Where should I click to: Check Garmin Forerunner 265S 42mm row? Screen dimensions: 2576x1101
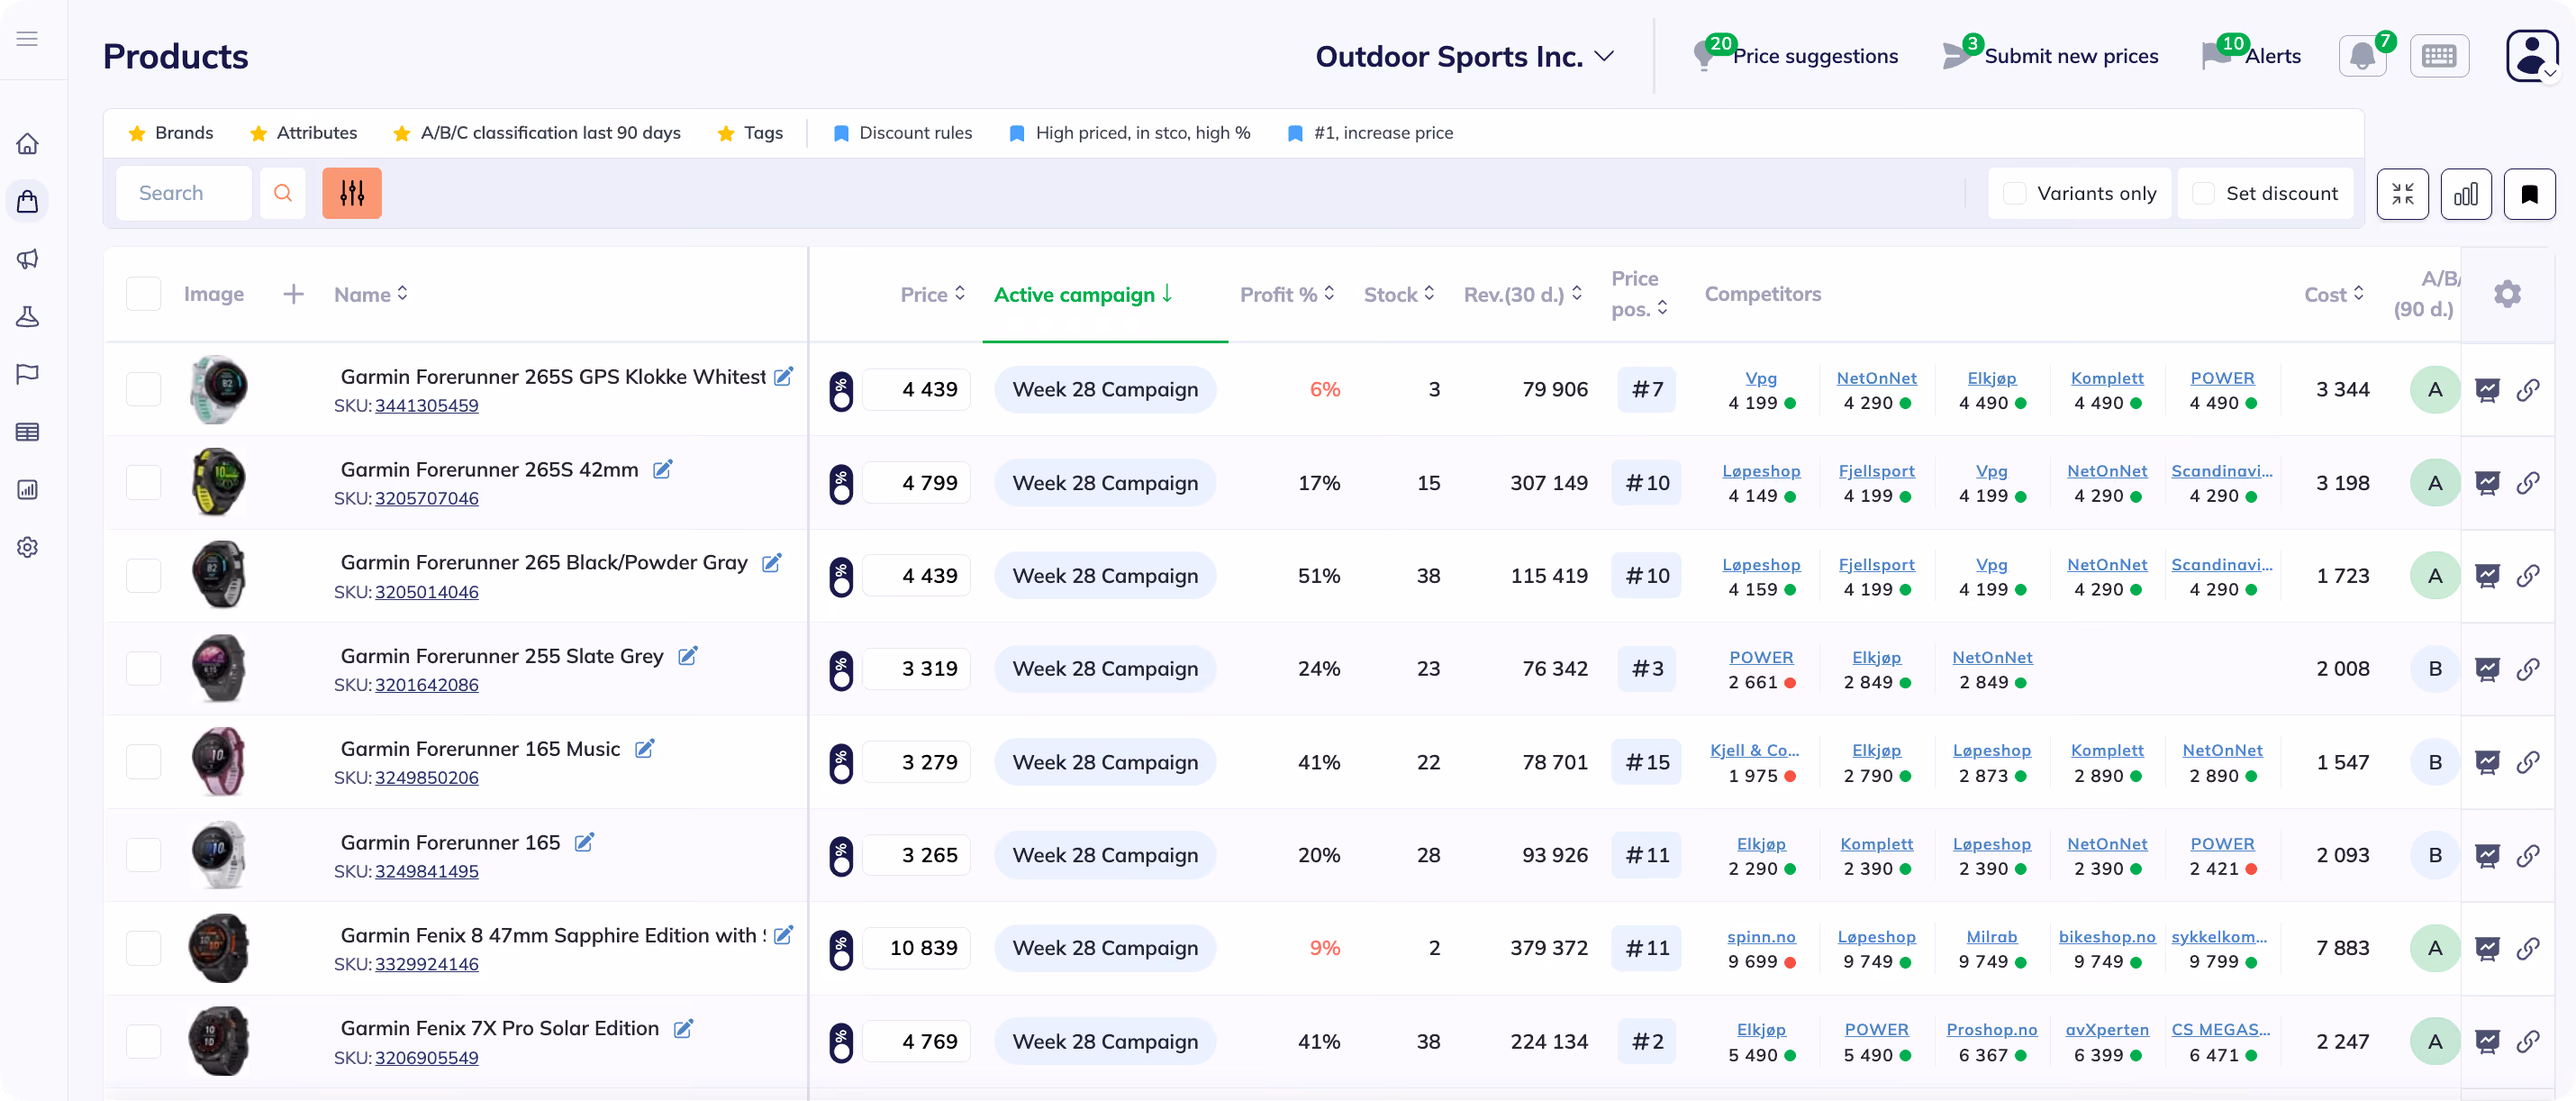click(x=143, y=483)
